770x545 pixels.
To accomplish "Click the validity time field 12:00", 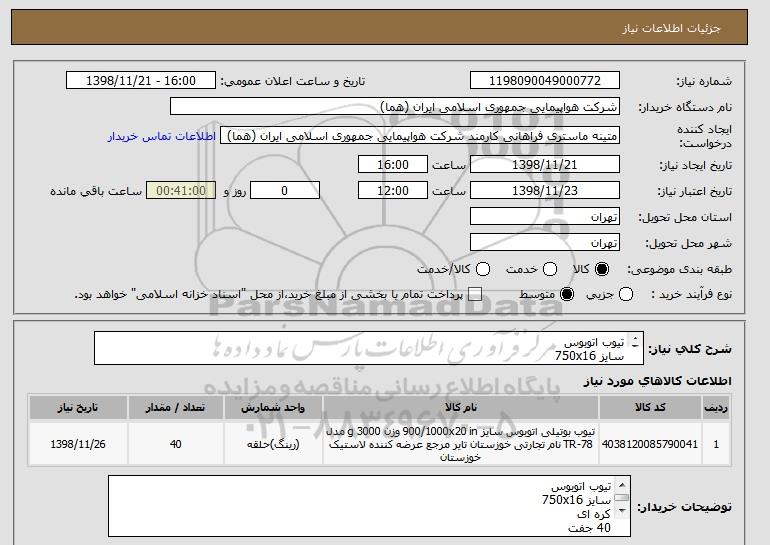I will point(393,191).
